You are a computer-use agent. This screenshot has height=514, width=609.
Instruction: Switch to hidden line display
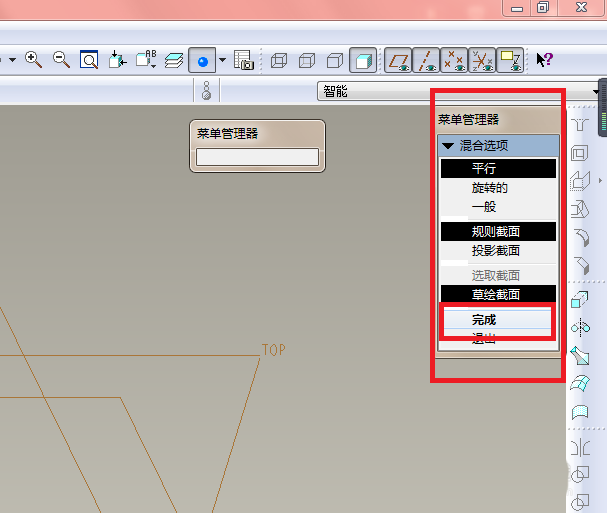[x=307, y=61]
